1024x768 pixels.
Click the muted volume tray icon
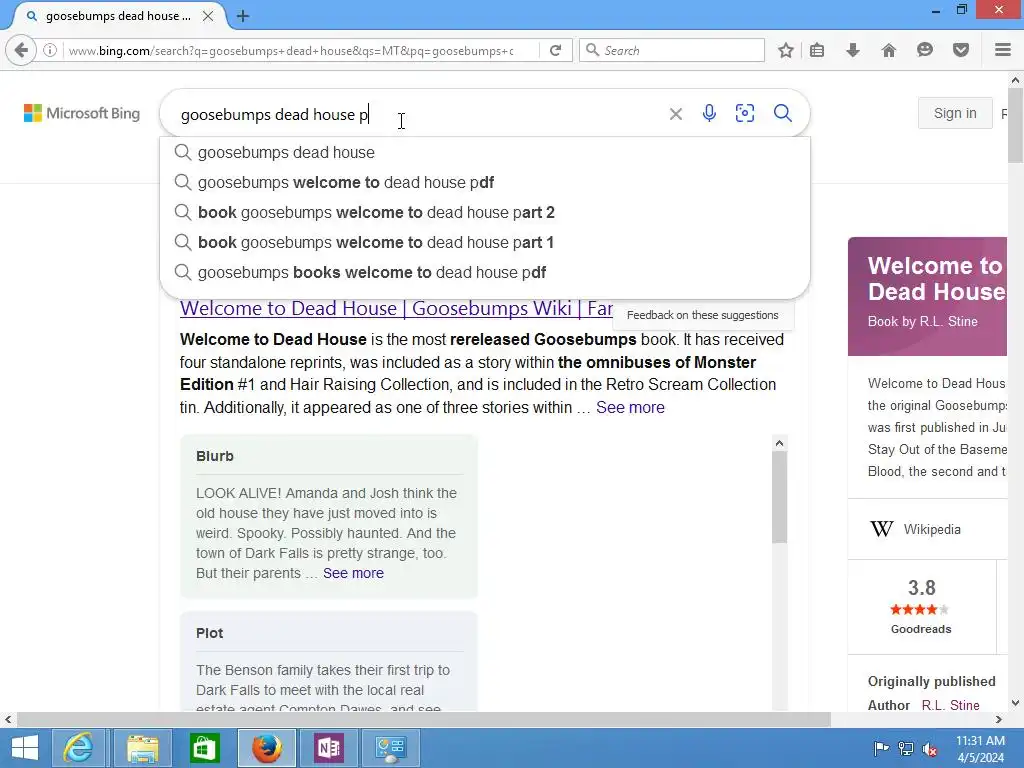[930, 749]
